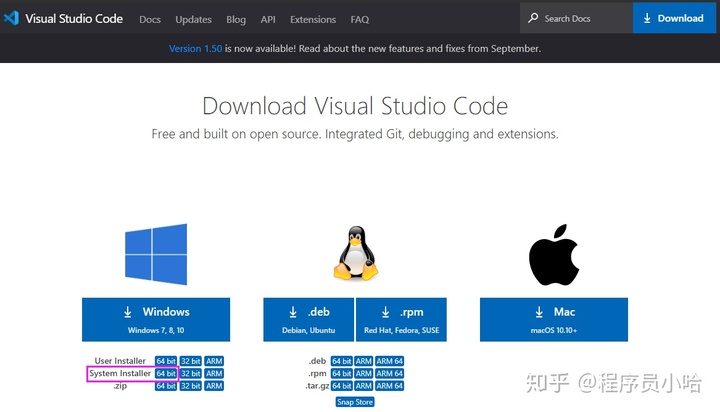Open the FAQ page
Screen dimensions: 720x412
[360, 19]
